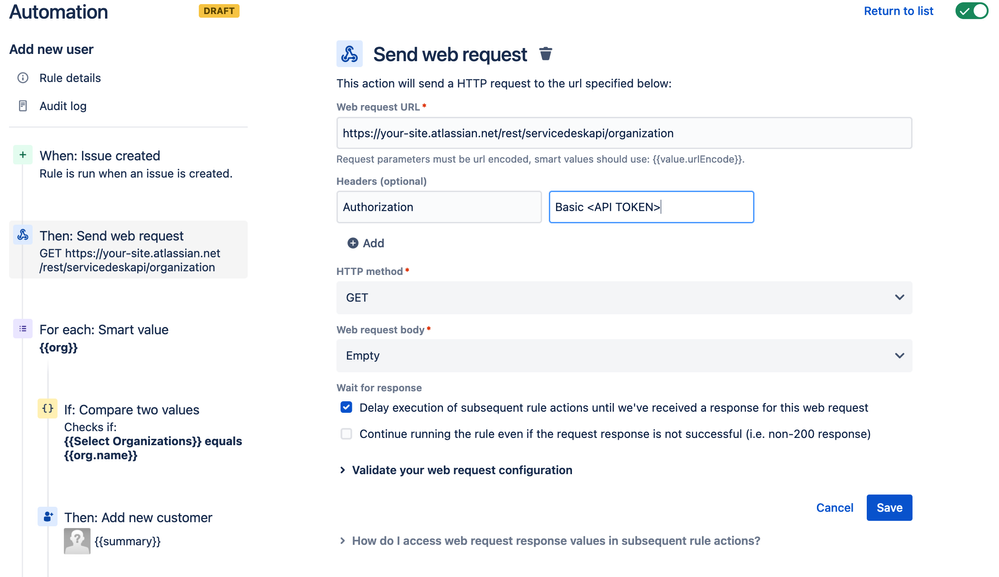
Task: Select the For each: Smart value branch
Action: coord(104,338)
